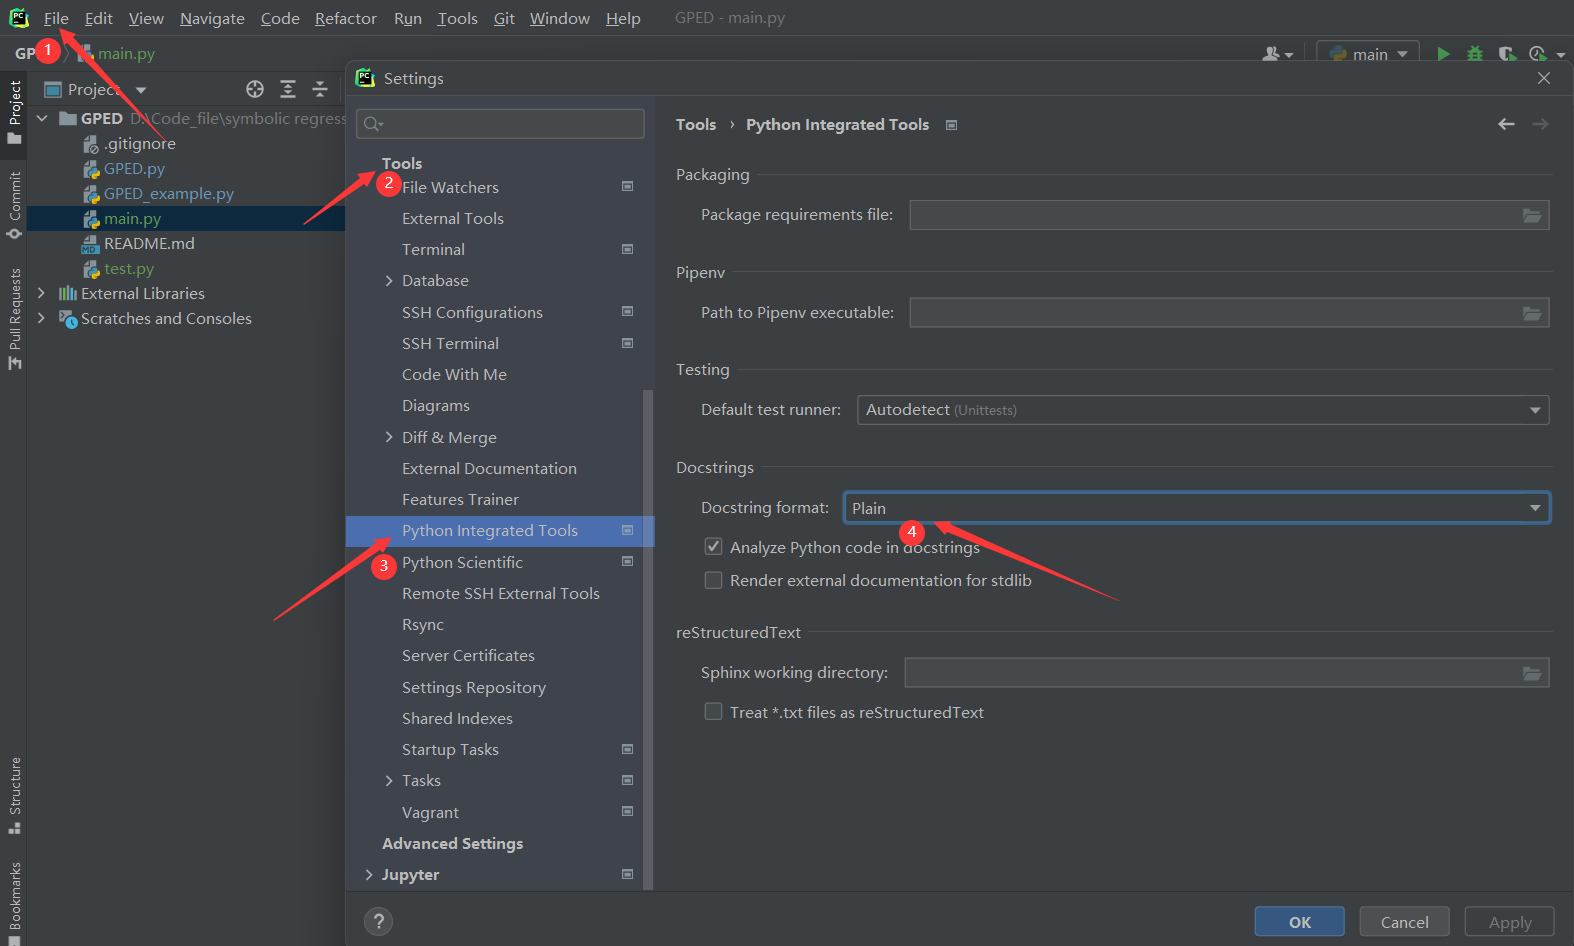Click the project-scope icon beside Startup Tasks
1574x946 pixels.
(x=627, y=749)
